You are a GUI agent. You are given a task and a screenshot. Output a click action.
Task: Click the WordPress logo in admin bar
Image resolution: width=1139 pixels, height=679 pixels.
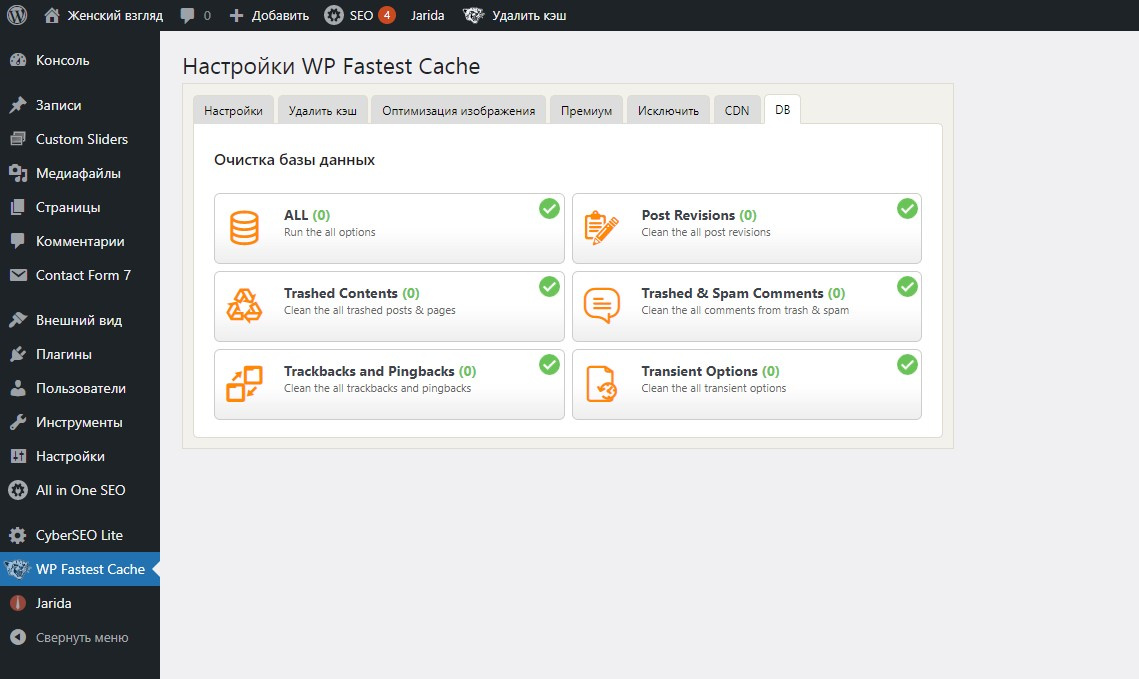[x=17, y=15]
